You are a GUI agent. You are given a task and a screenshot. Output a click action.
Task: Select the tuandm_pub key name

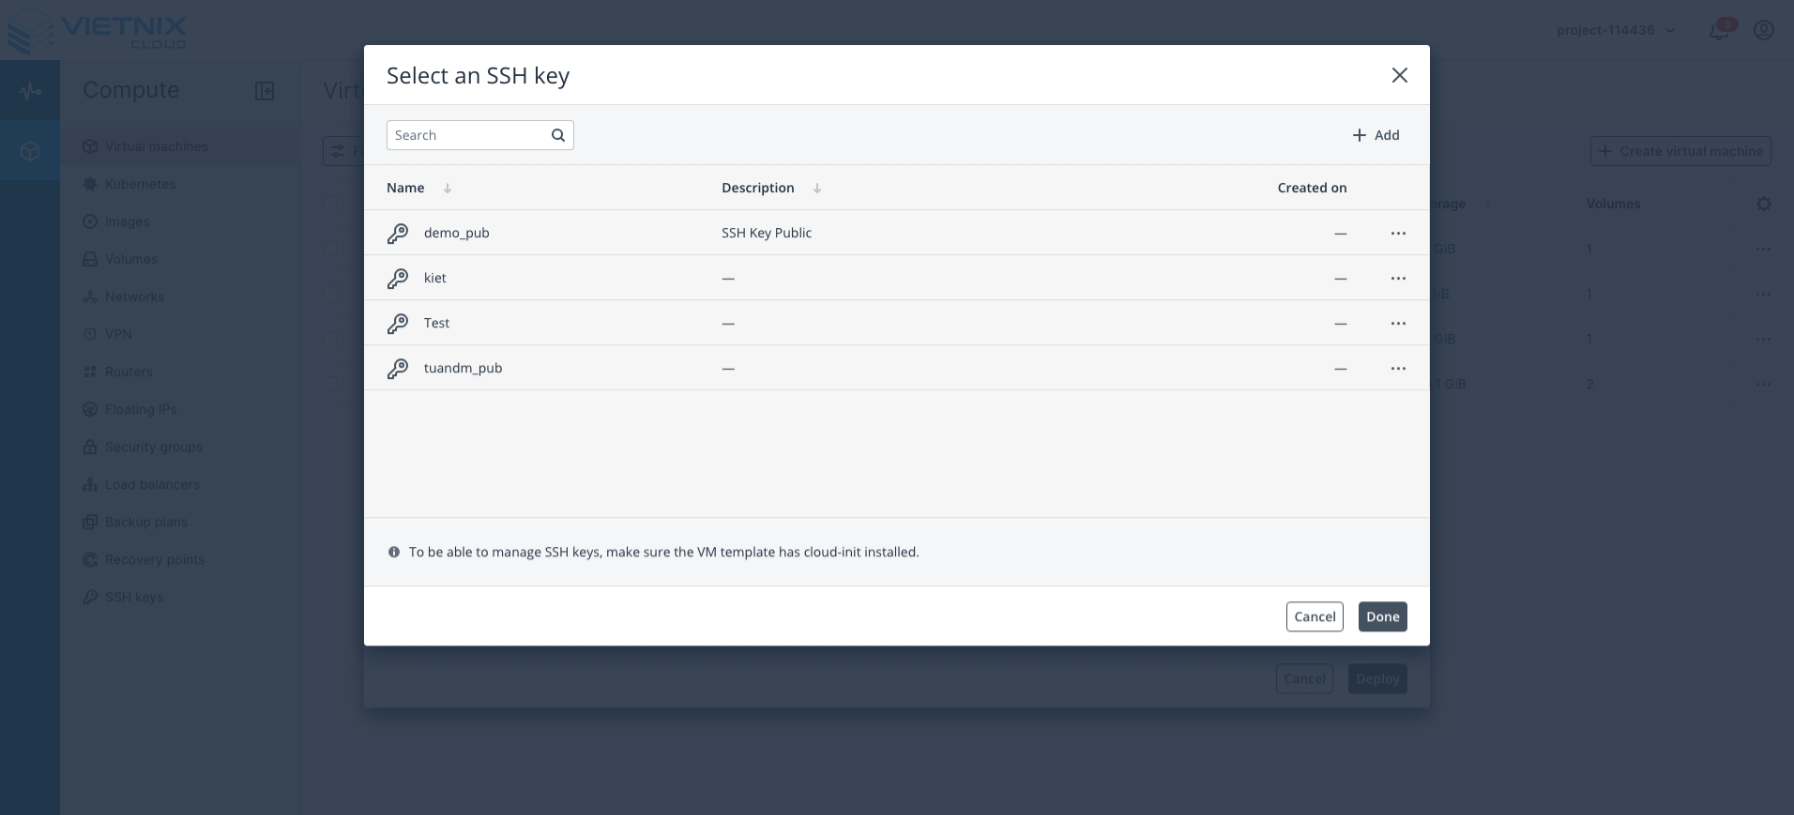tap(463, 368)
